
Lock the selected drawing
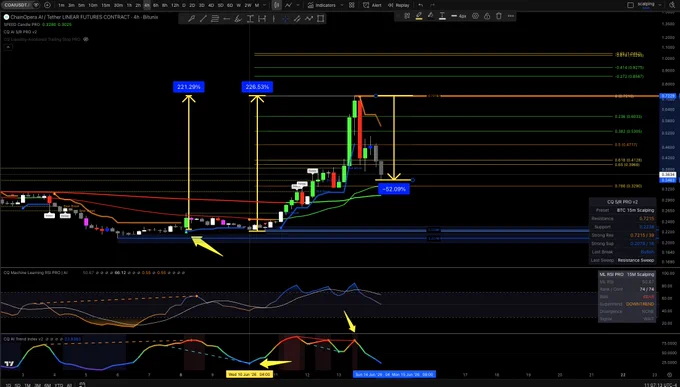tap(487, 16)
